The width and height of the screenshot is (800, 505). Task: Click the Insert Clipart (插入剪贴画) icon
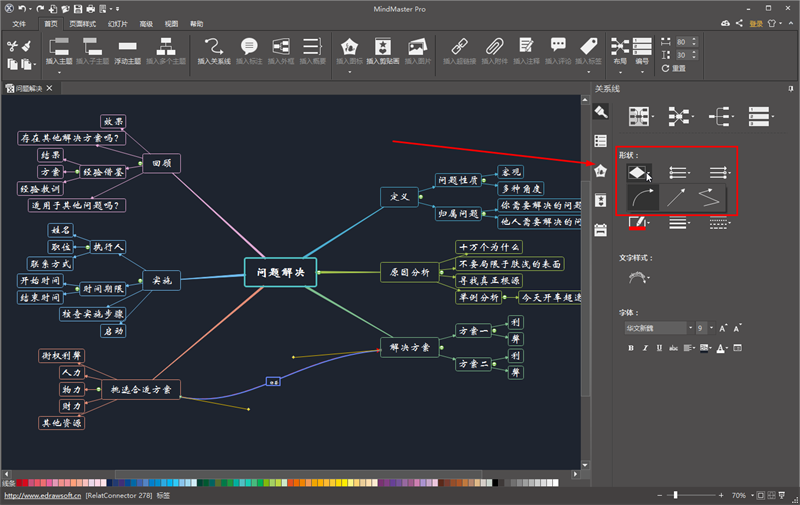click(381, 47)
